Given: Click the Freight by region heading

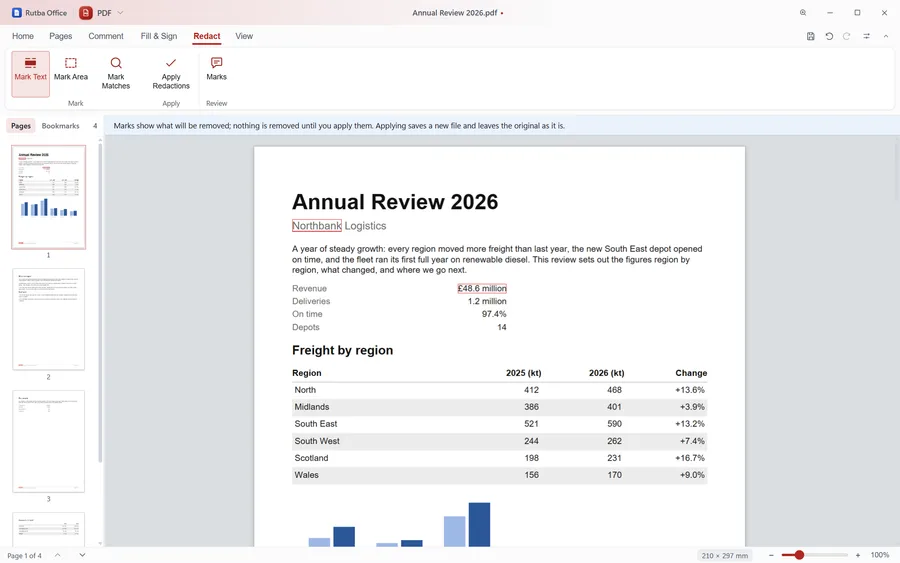Looking at the screenshot, I should click(343, 350).
